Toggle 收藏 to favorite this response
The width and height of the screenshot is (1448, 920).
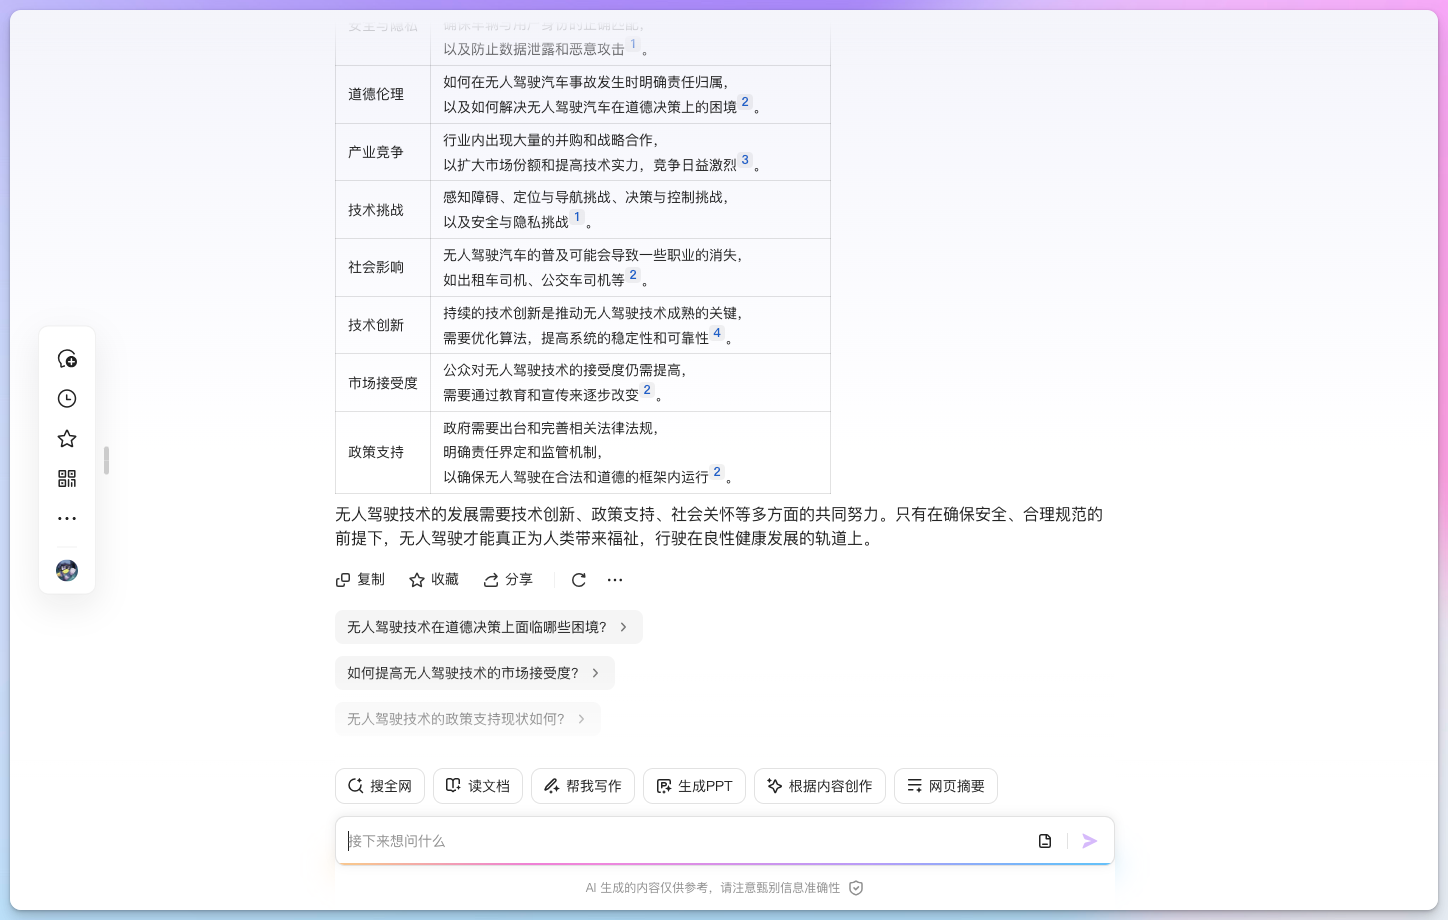(x=433, y=579)
